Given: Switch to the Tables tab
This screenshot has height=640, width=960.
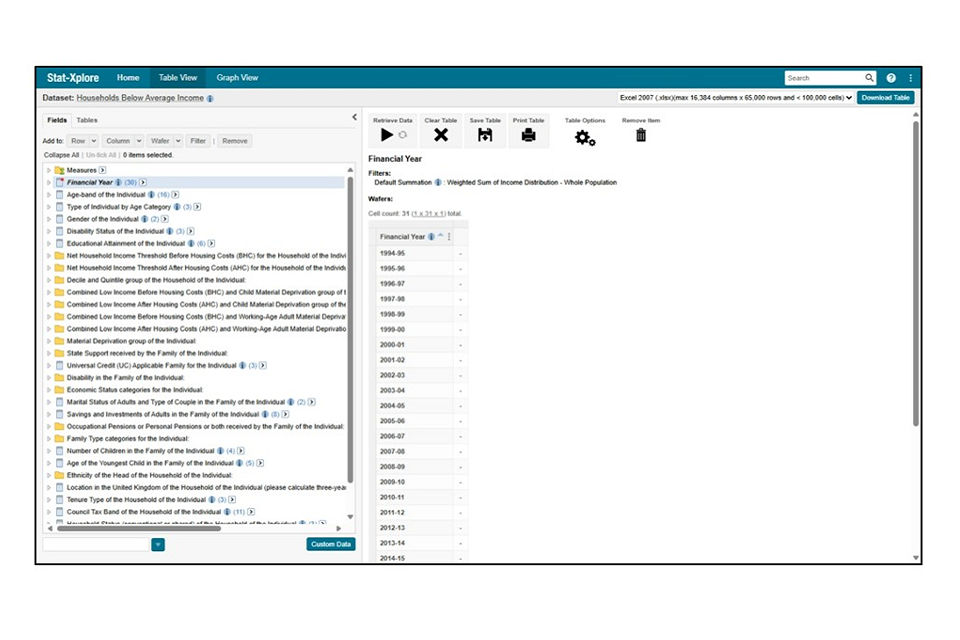Looking at the screenshot, I should pyautogui.click(x=87, y=120).
